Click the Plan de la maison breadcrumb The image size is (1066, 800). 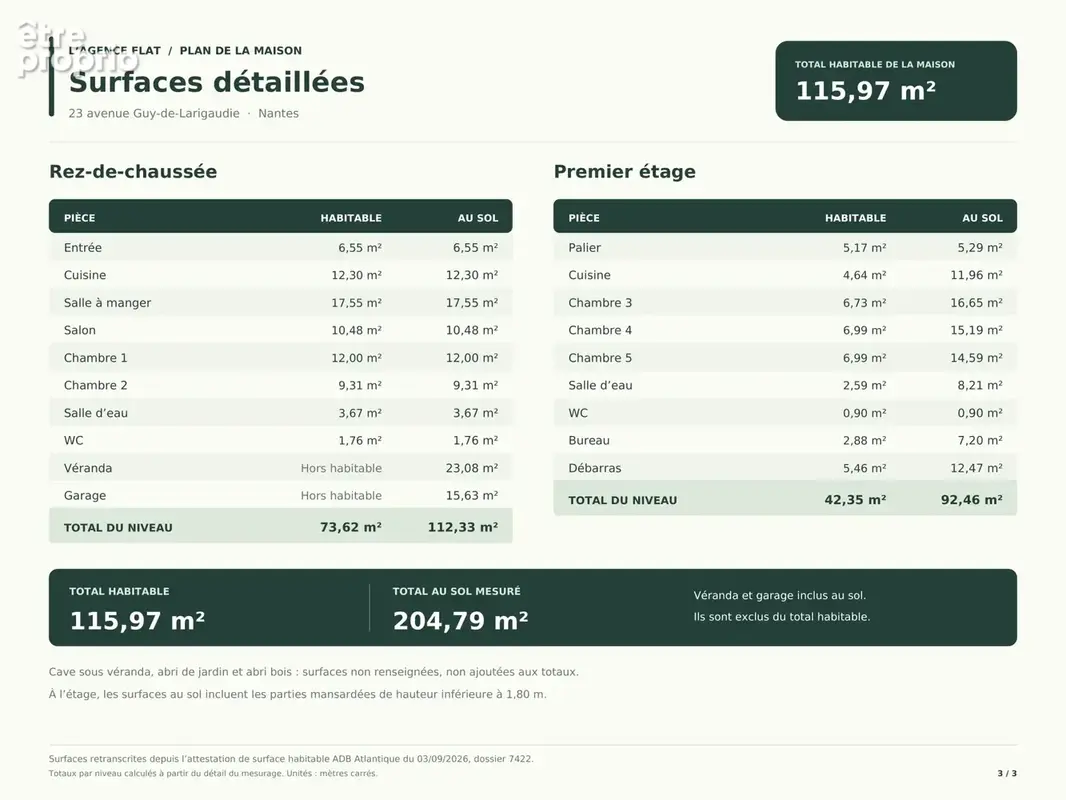pos(241,50)
